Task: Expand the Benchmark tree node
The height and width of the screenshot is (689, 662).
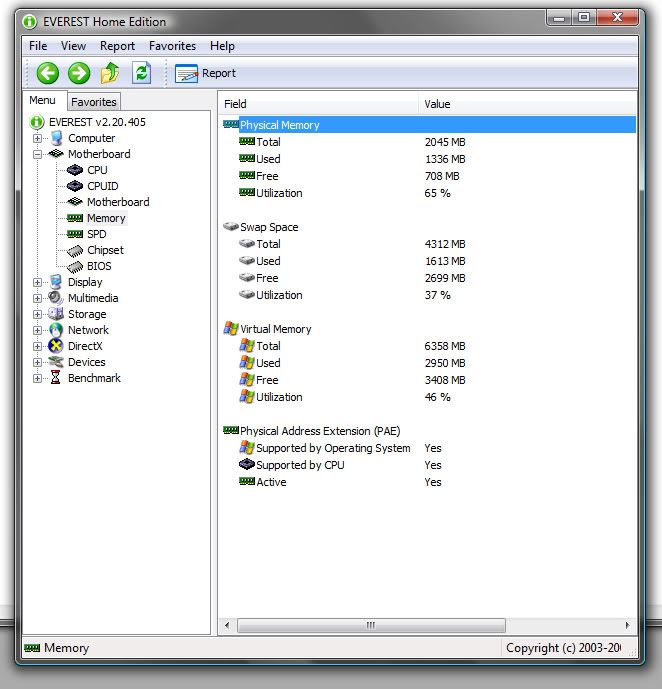Action: [37, 378]
